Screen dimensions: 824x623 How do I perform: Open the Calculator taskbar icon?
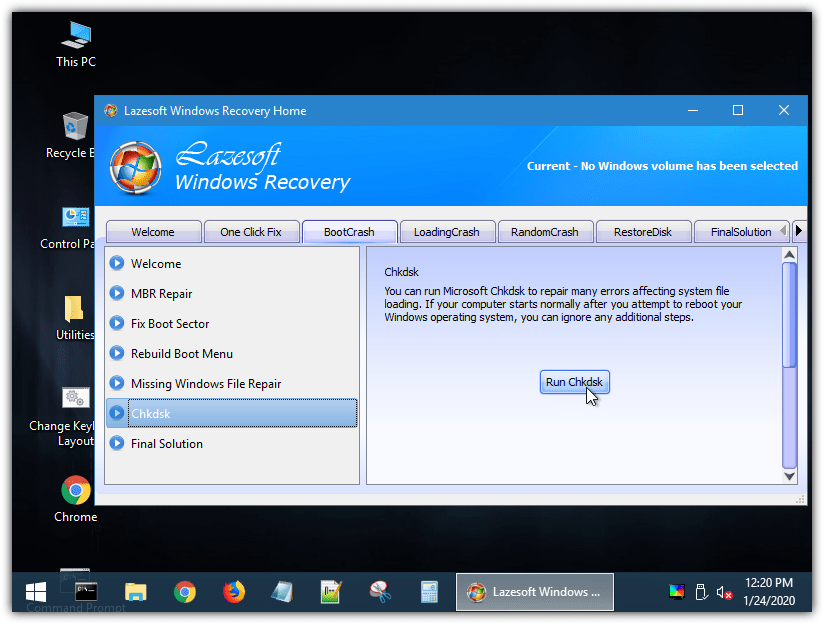point(430,592)
